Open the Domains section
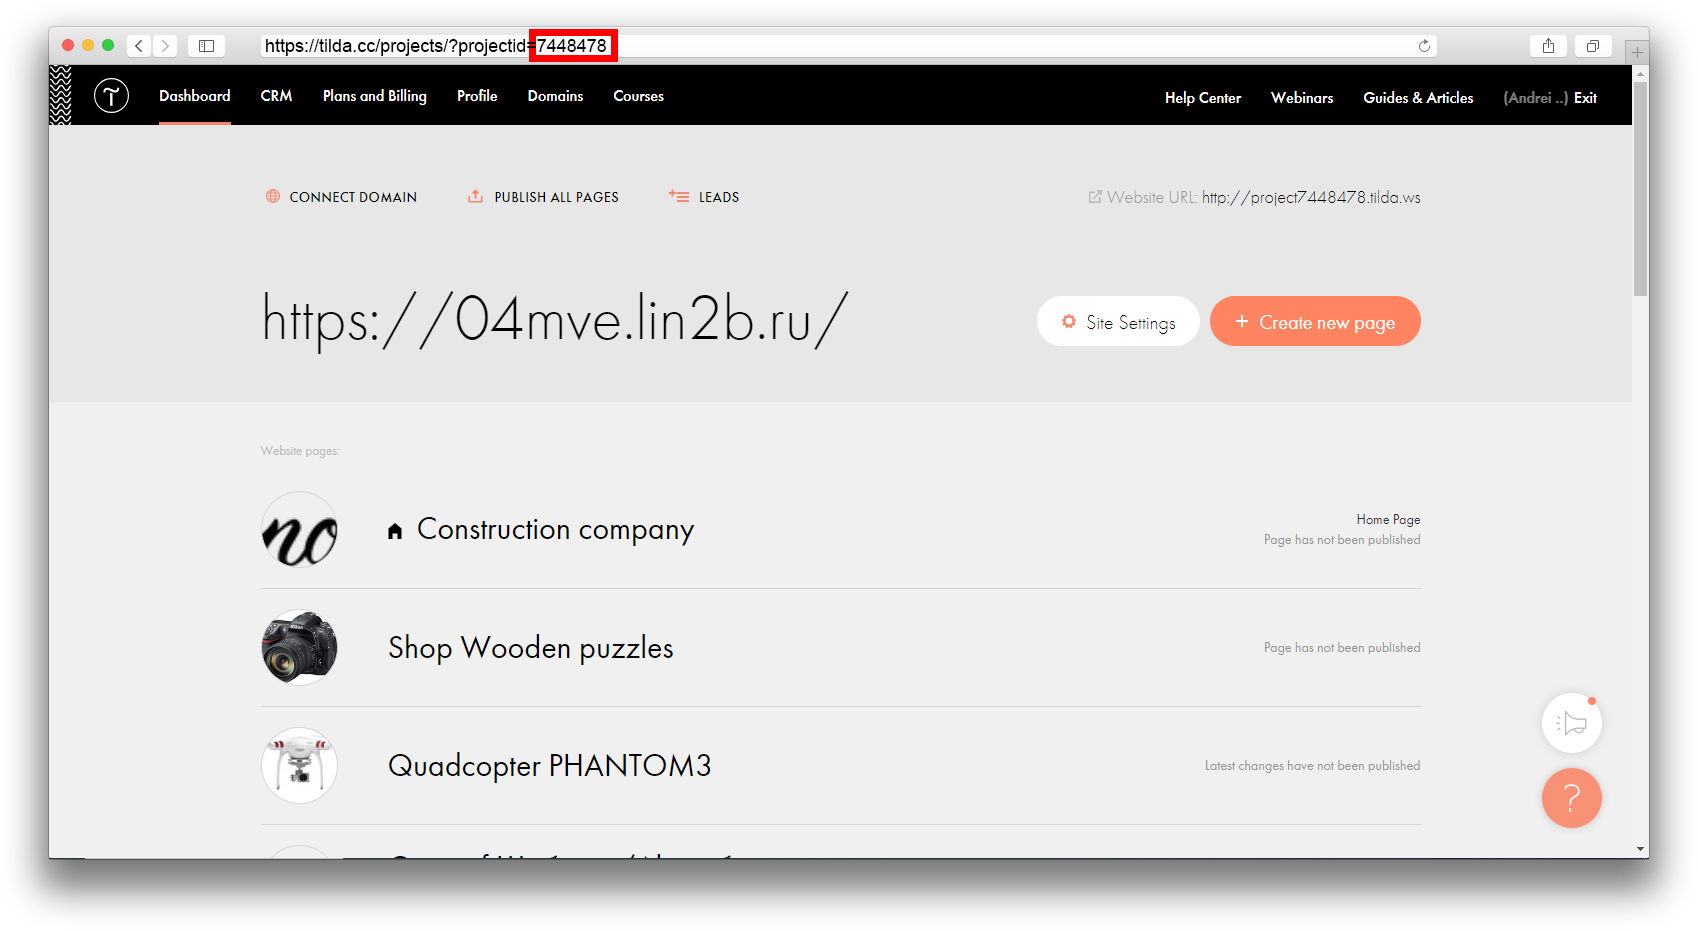Screen dimensions: 1698x930 [x=555, y=96]
